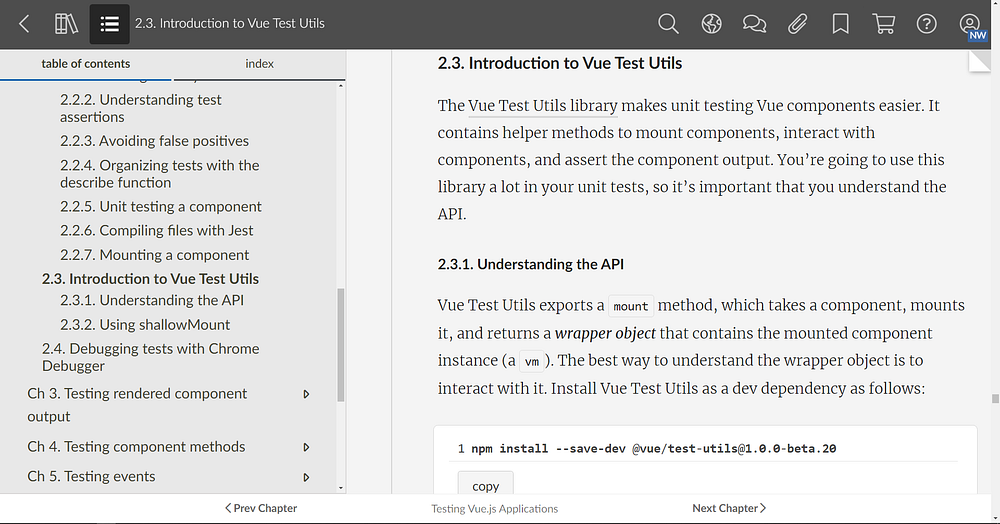Open section 2.2.6 Compiling files with Jest
This screenshot has height=524, width=1000.
tap(156, 230)
